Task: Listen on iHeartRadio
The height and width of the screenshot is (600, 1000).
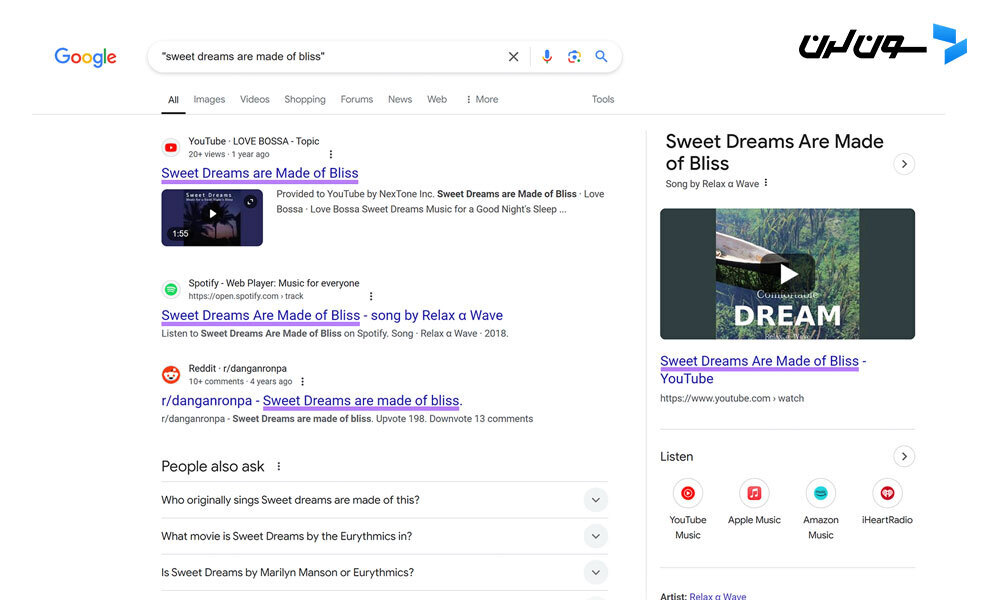Action: point(887,502)
